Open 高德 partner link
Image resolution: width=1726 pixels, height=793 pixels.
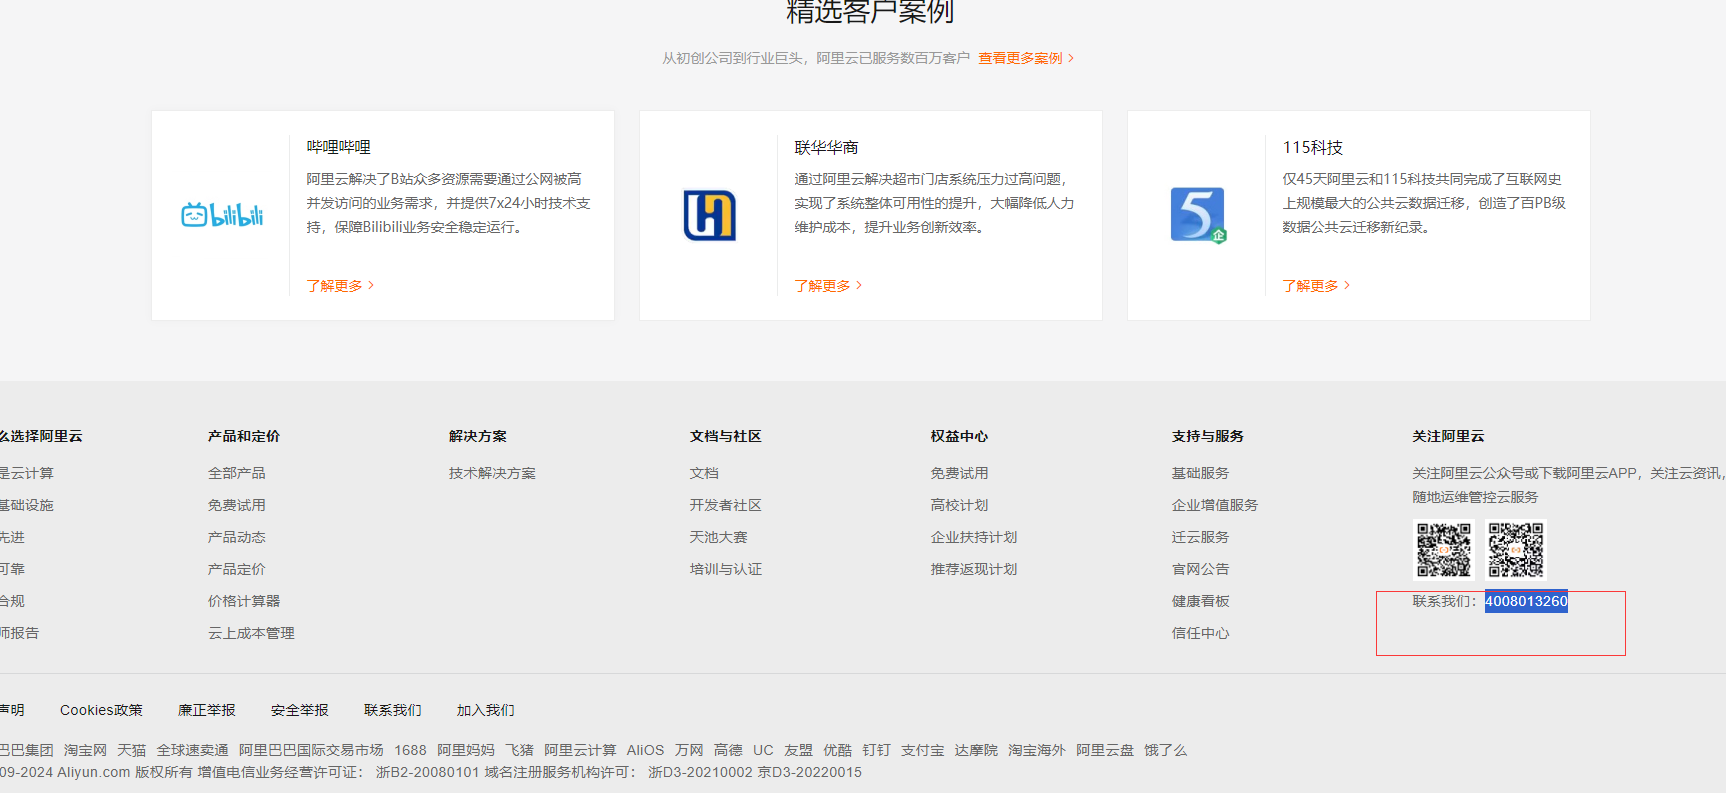pos(728,750)
